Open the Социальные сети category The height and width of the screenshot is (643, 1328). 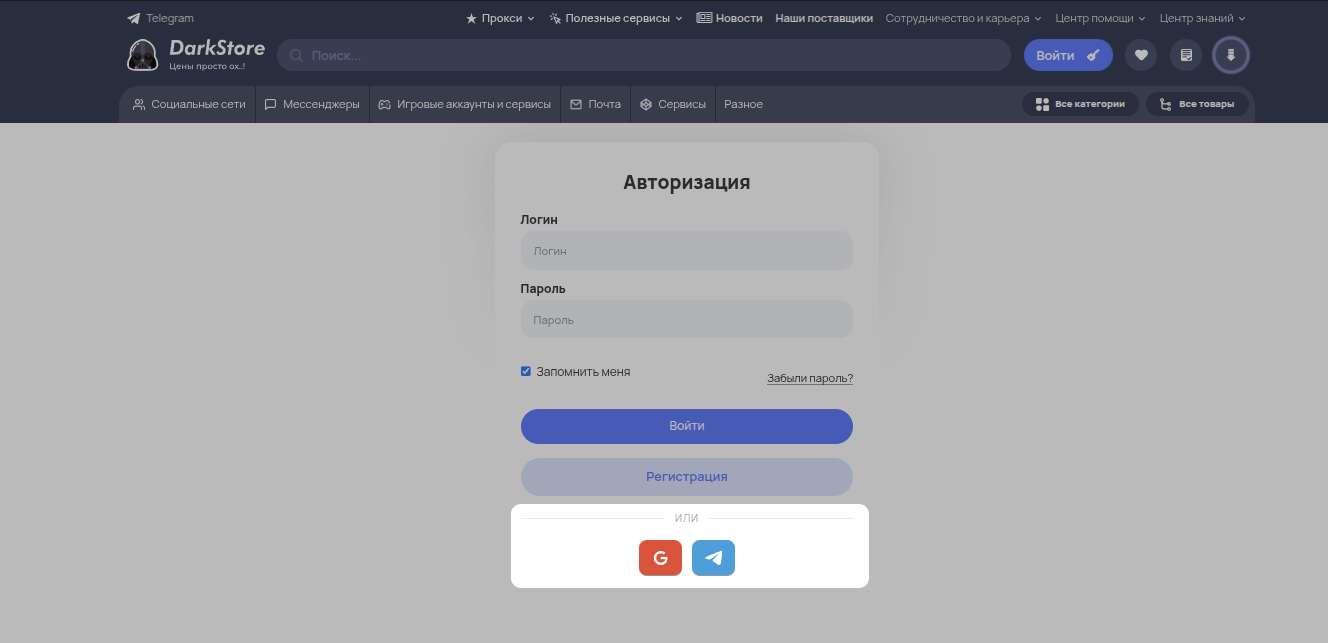pos(189,104)
